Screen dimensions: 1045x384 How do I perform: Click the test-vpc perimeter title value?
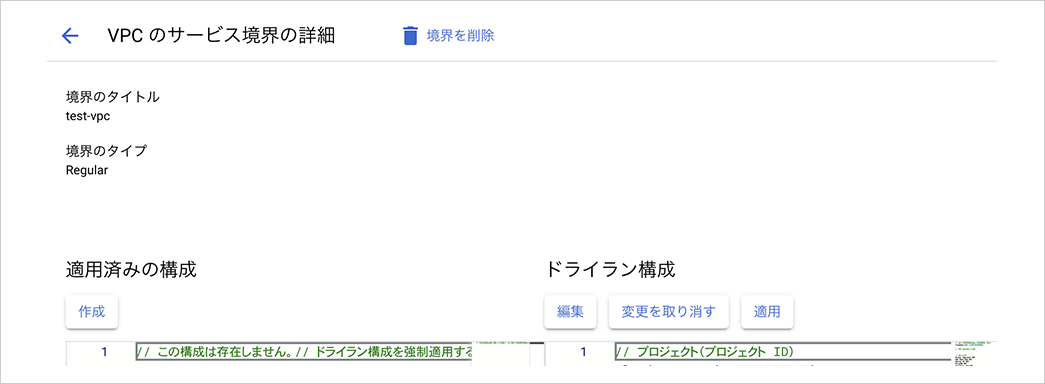click(88, 116)
